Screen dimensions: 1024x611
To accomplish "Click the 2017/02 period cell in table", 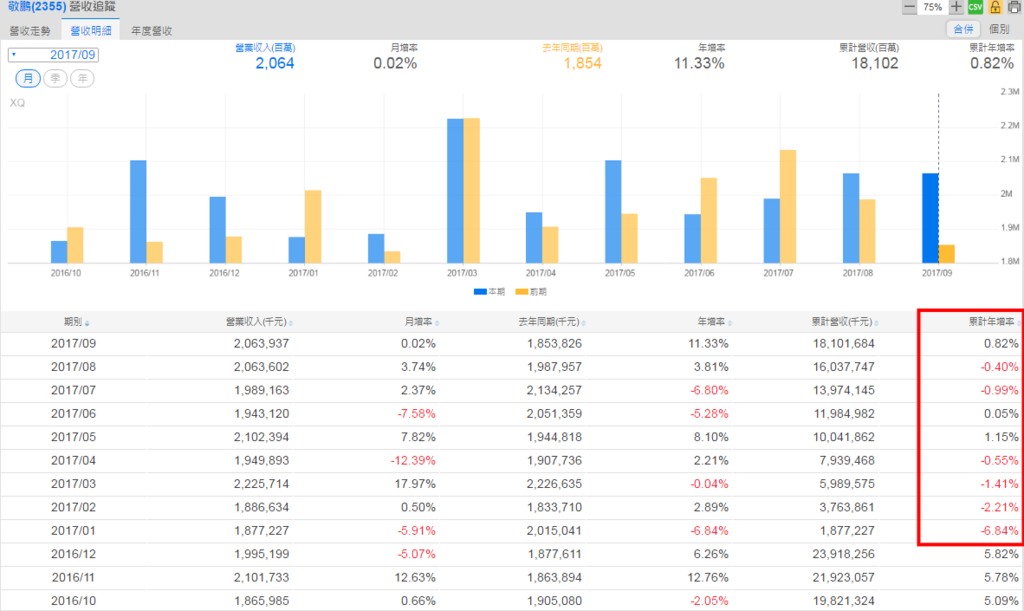I will [73, 508].
